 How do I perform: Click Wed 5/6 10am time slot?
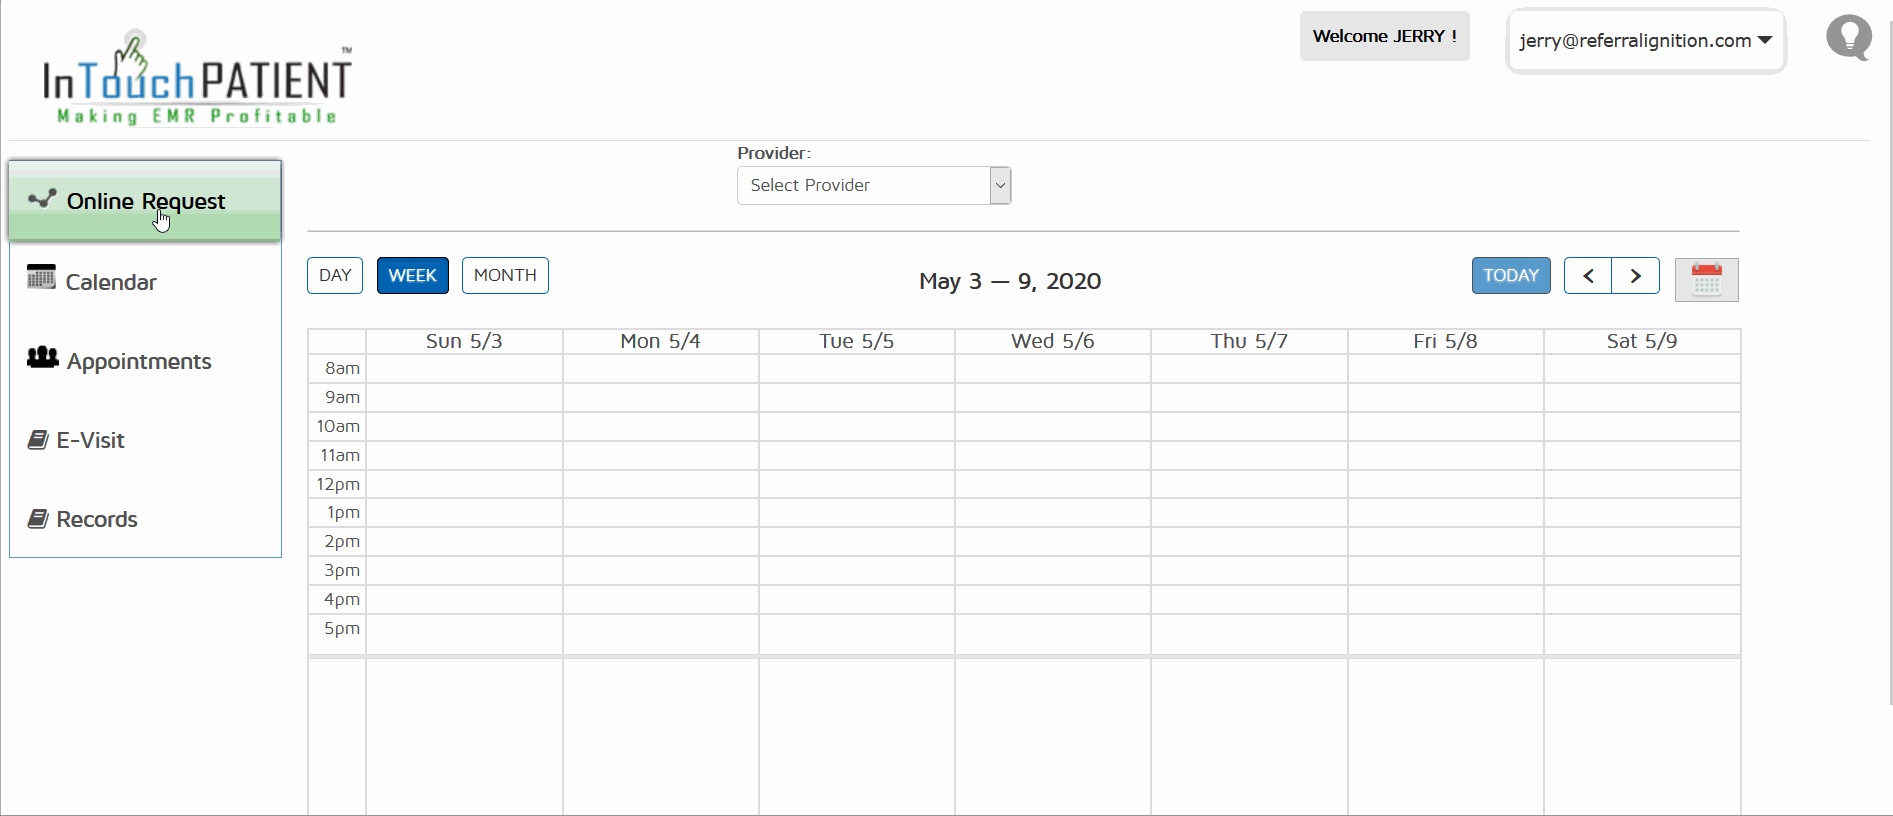pyautogui.click(x=1052, y=427)
